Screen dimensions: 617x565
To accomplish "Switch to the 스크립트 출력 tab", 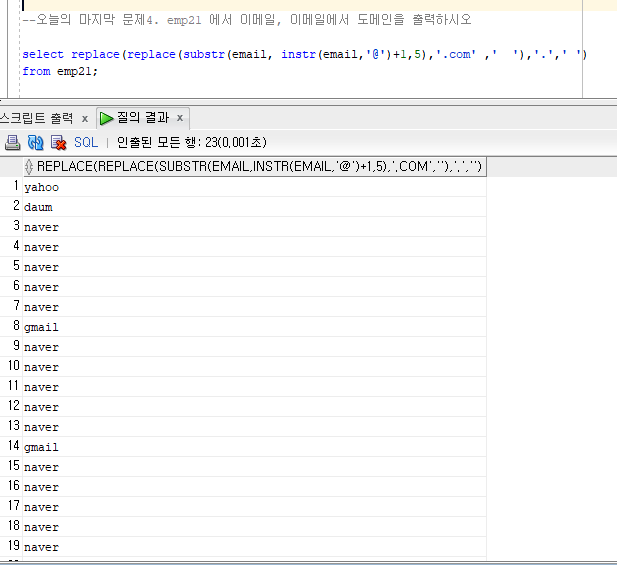I will coord(37,118).
